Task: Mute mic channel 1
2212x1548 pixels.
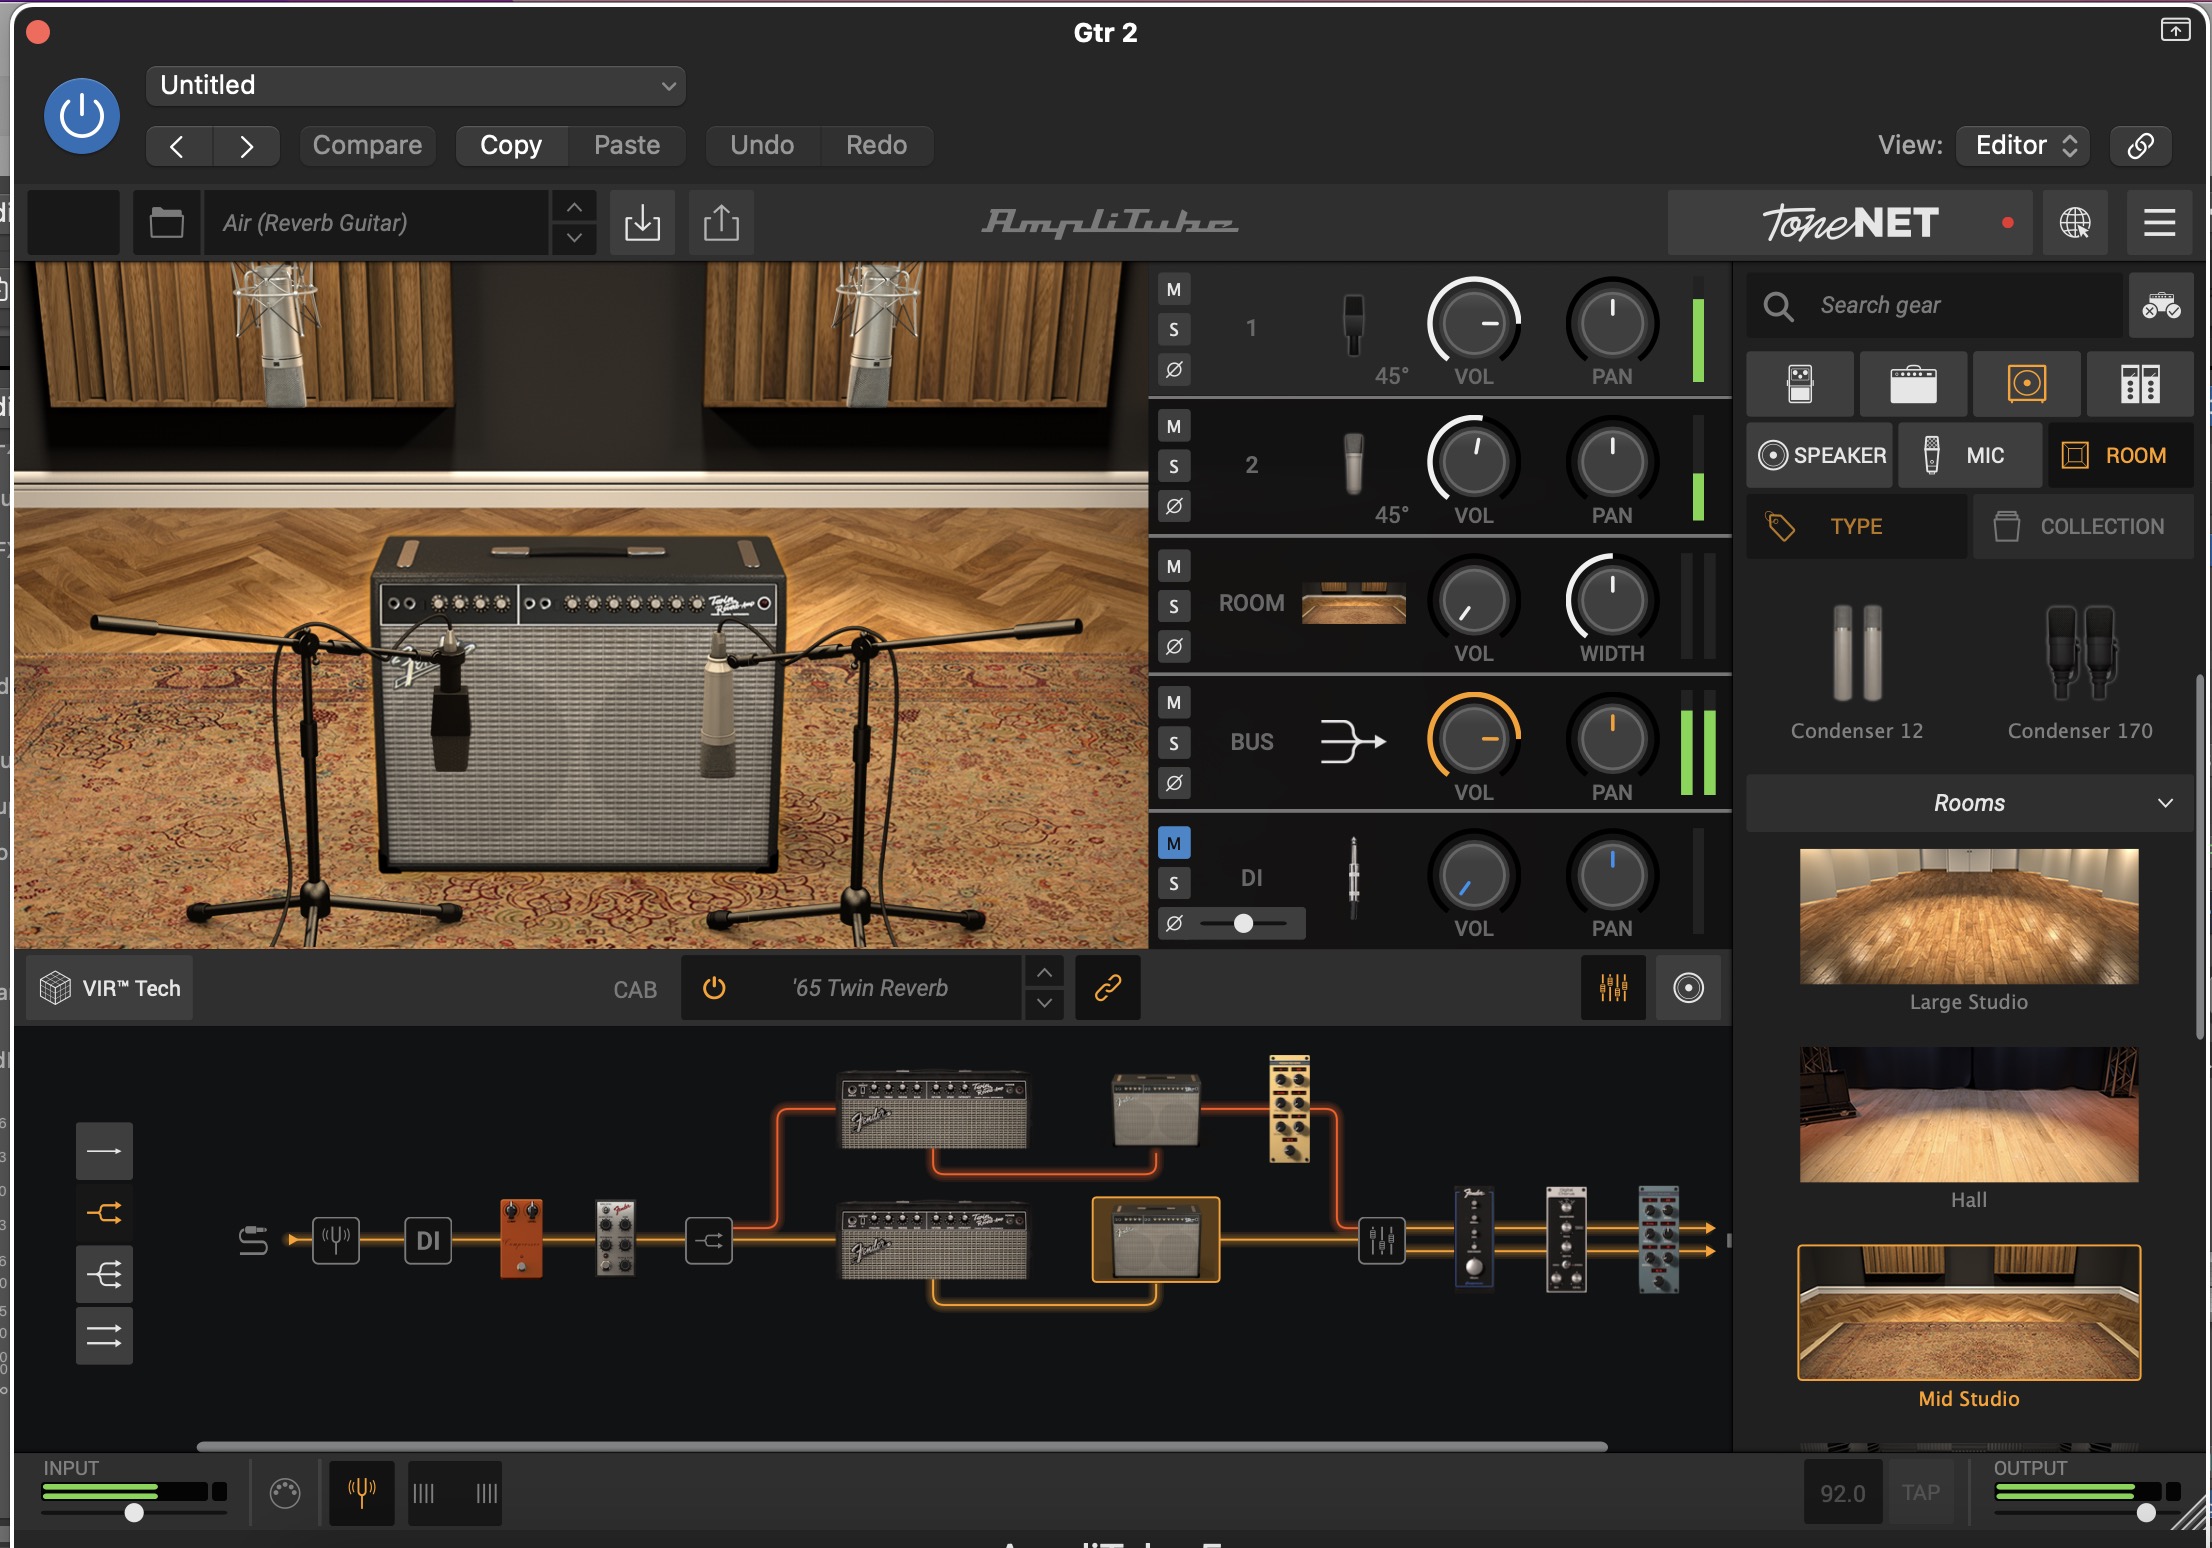Action: click(1174, 290)
